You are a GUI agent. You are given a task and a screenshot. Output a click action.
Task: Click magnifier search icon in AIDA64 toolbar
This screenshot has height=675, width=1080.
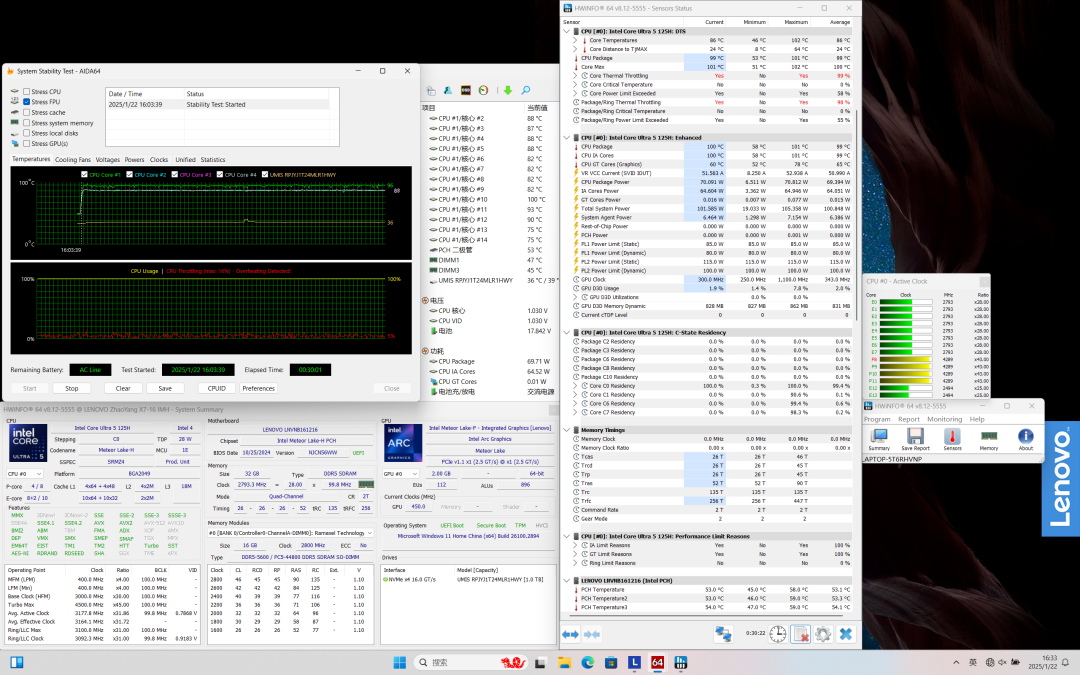click(x=526, y=90)
